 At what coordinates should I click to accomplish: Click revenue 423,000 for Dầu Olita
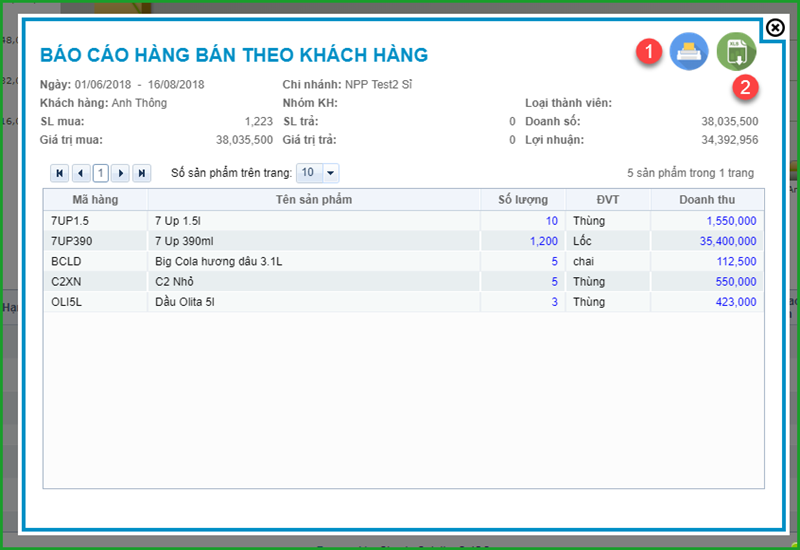(x=735, y=302)
